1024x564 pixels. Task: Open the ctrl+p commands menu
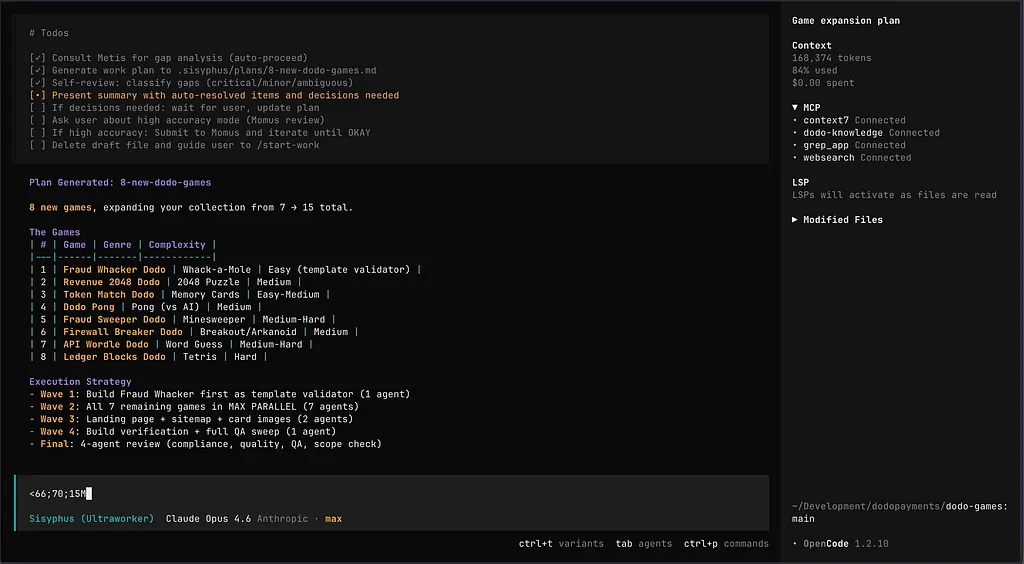pyautogui.click(x=726, y=544)
